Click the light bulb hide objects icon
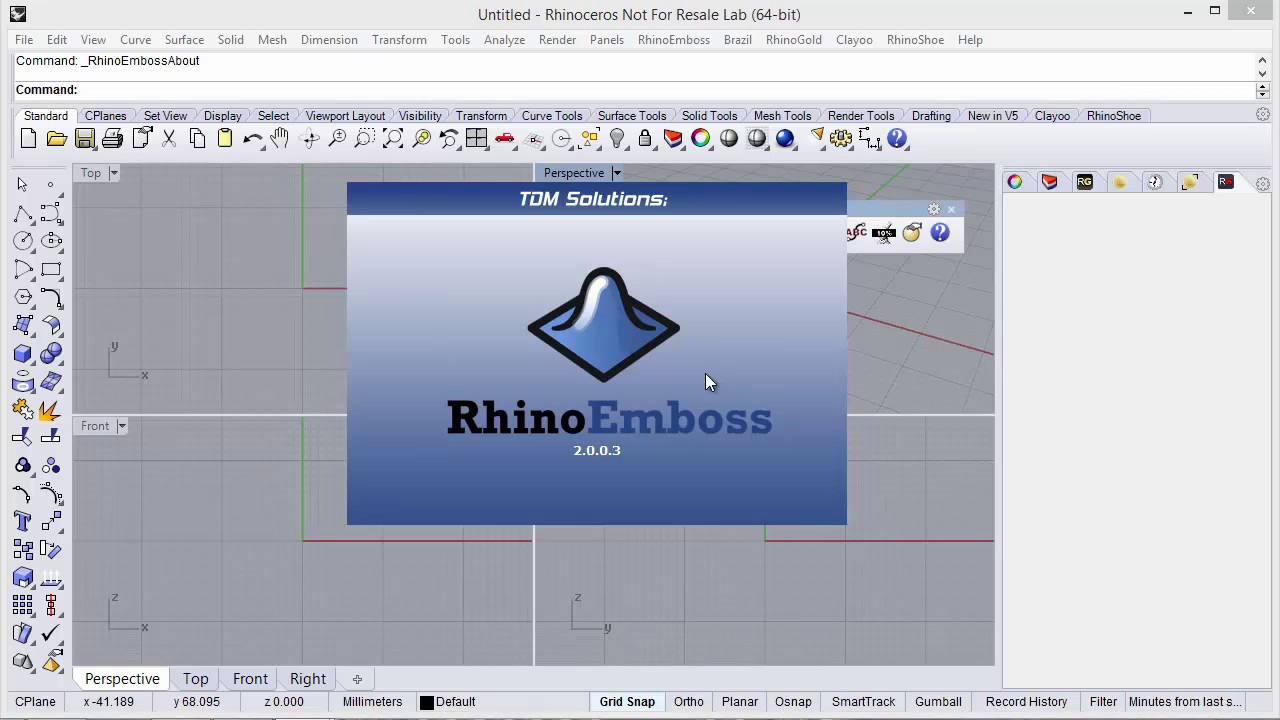This screenshot has height=720, width=1280. [617, 139]
